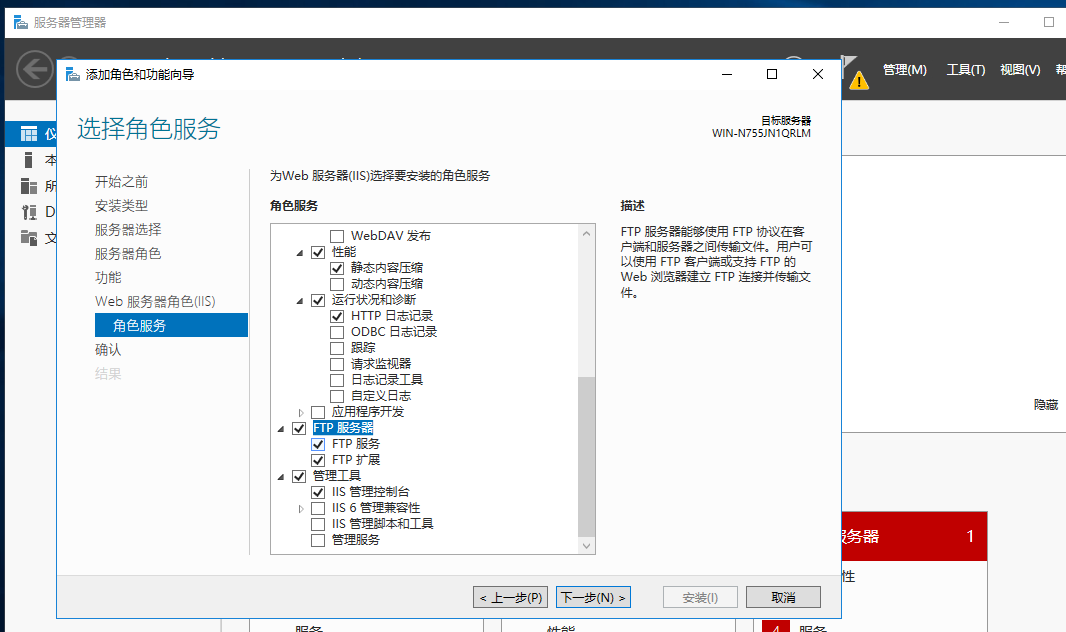Screen dimensions: 1066x632
Task: Collapse the 性能 tree node
Action: click(x=300, y=253)
